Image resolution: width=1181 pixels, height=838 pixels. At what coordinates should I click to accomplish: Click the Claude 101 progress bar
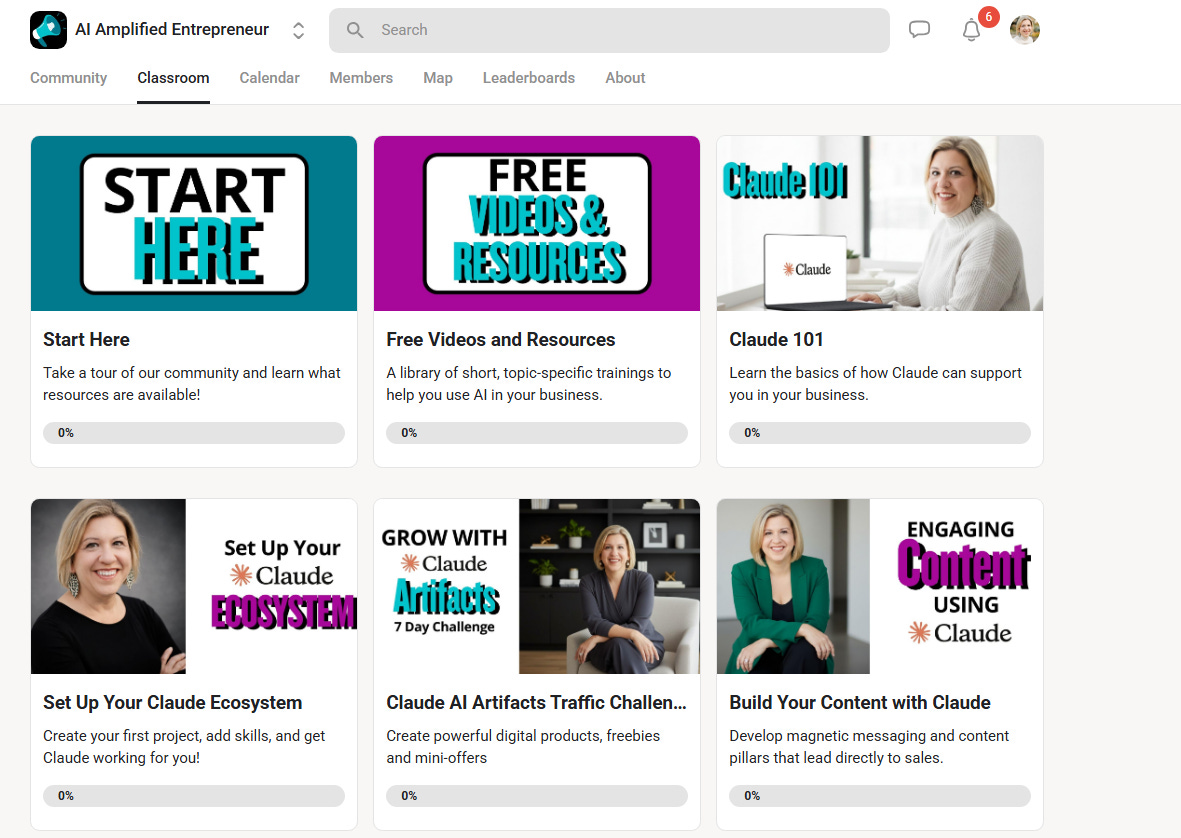tap(880, 433)
